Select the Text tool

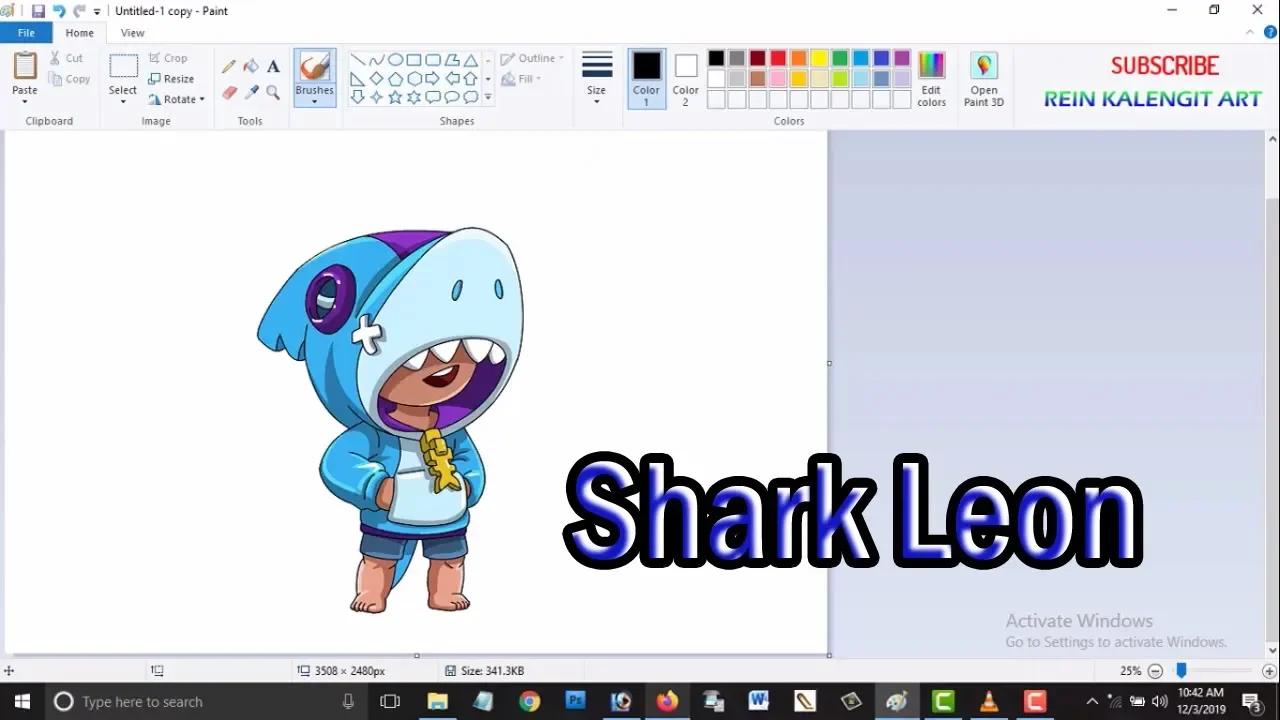pos(273,67)
